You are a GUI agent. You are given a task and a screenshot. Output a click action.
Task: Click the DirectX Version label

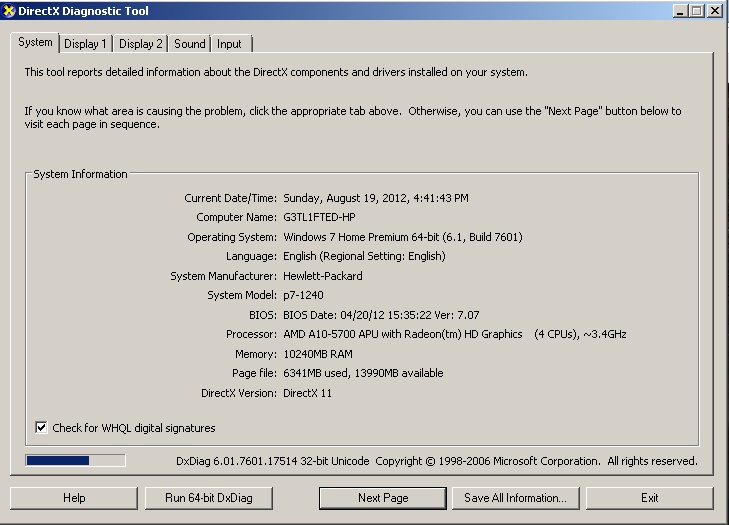coord(239,393)
